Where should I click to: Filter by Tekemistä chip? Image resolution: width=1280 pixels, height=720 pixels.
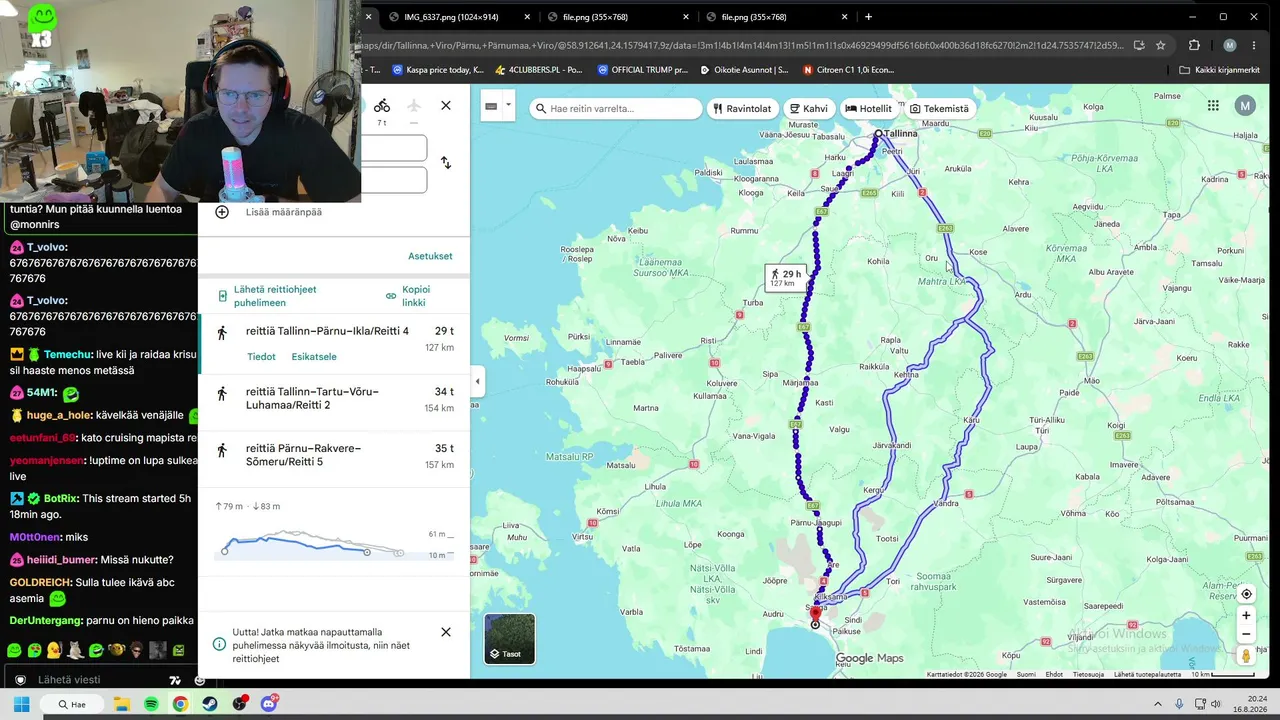[x=939, y=108]
